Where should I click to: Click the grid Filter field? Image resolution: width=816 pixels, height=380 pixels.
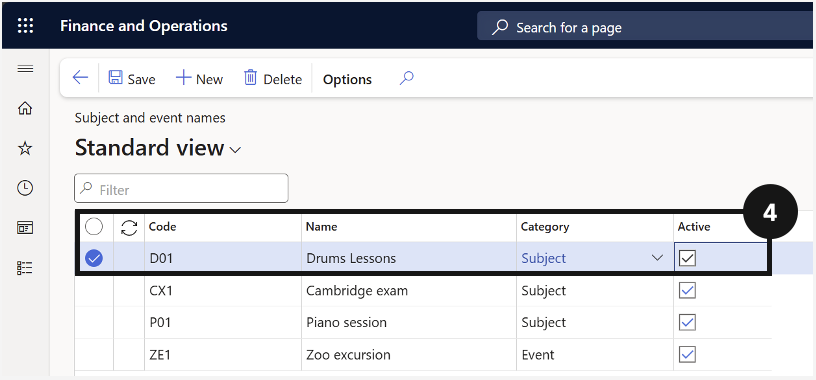[x=181, y=188]
